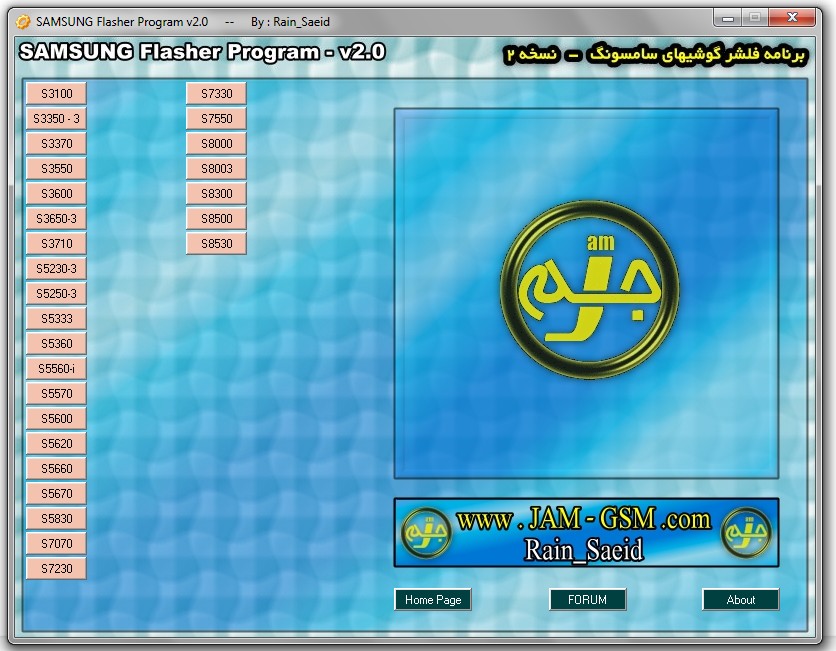Select the S5620 button
This screenshot has width=836, height=651.
click(x=57, y=444)
